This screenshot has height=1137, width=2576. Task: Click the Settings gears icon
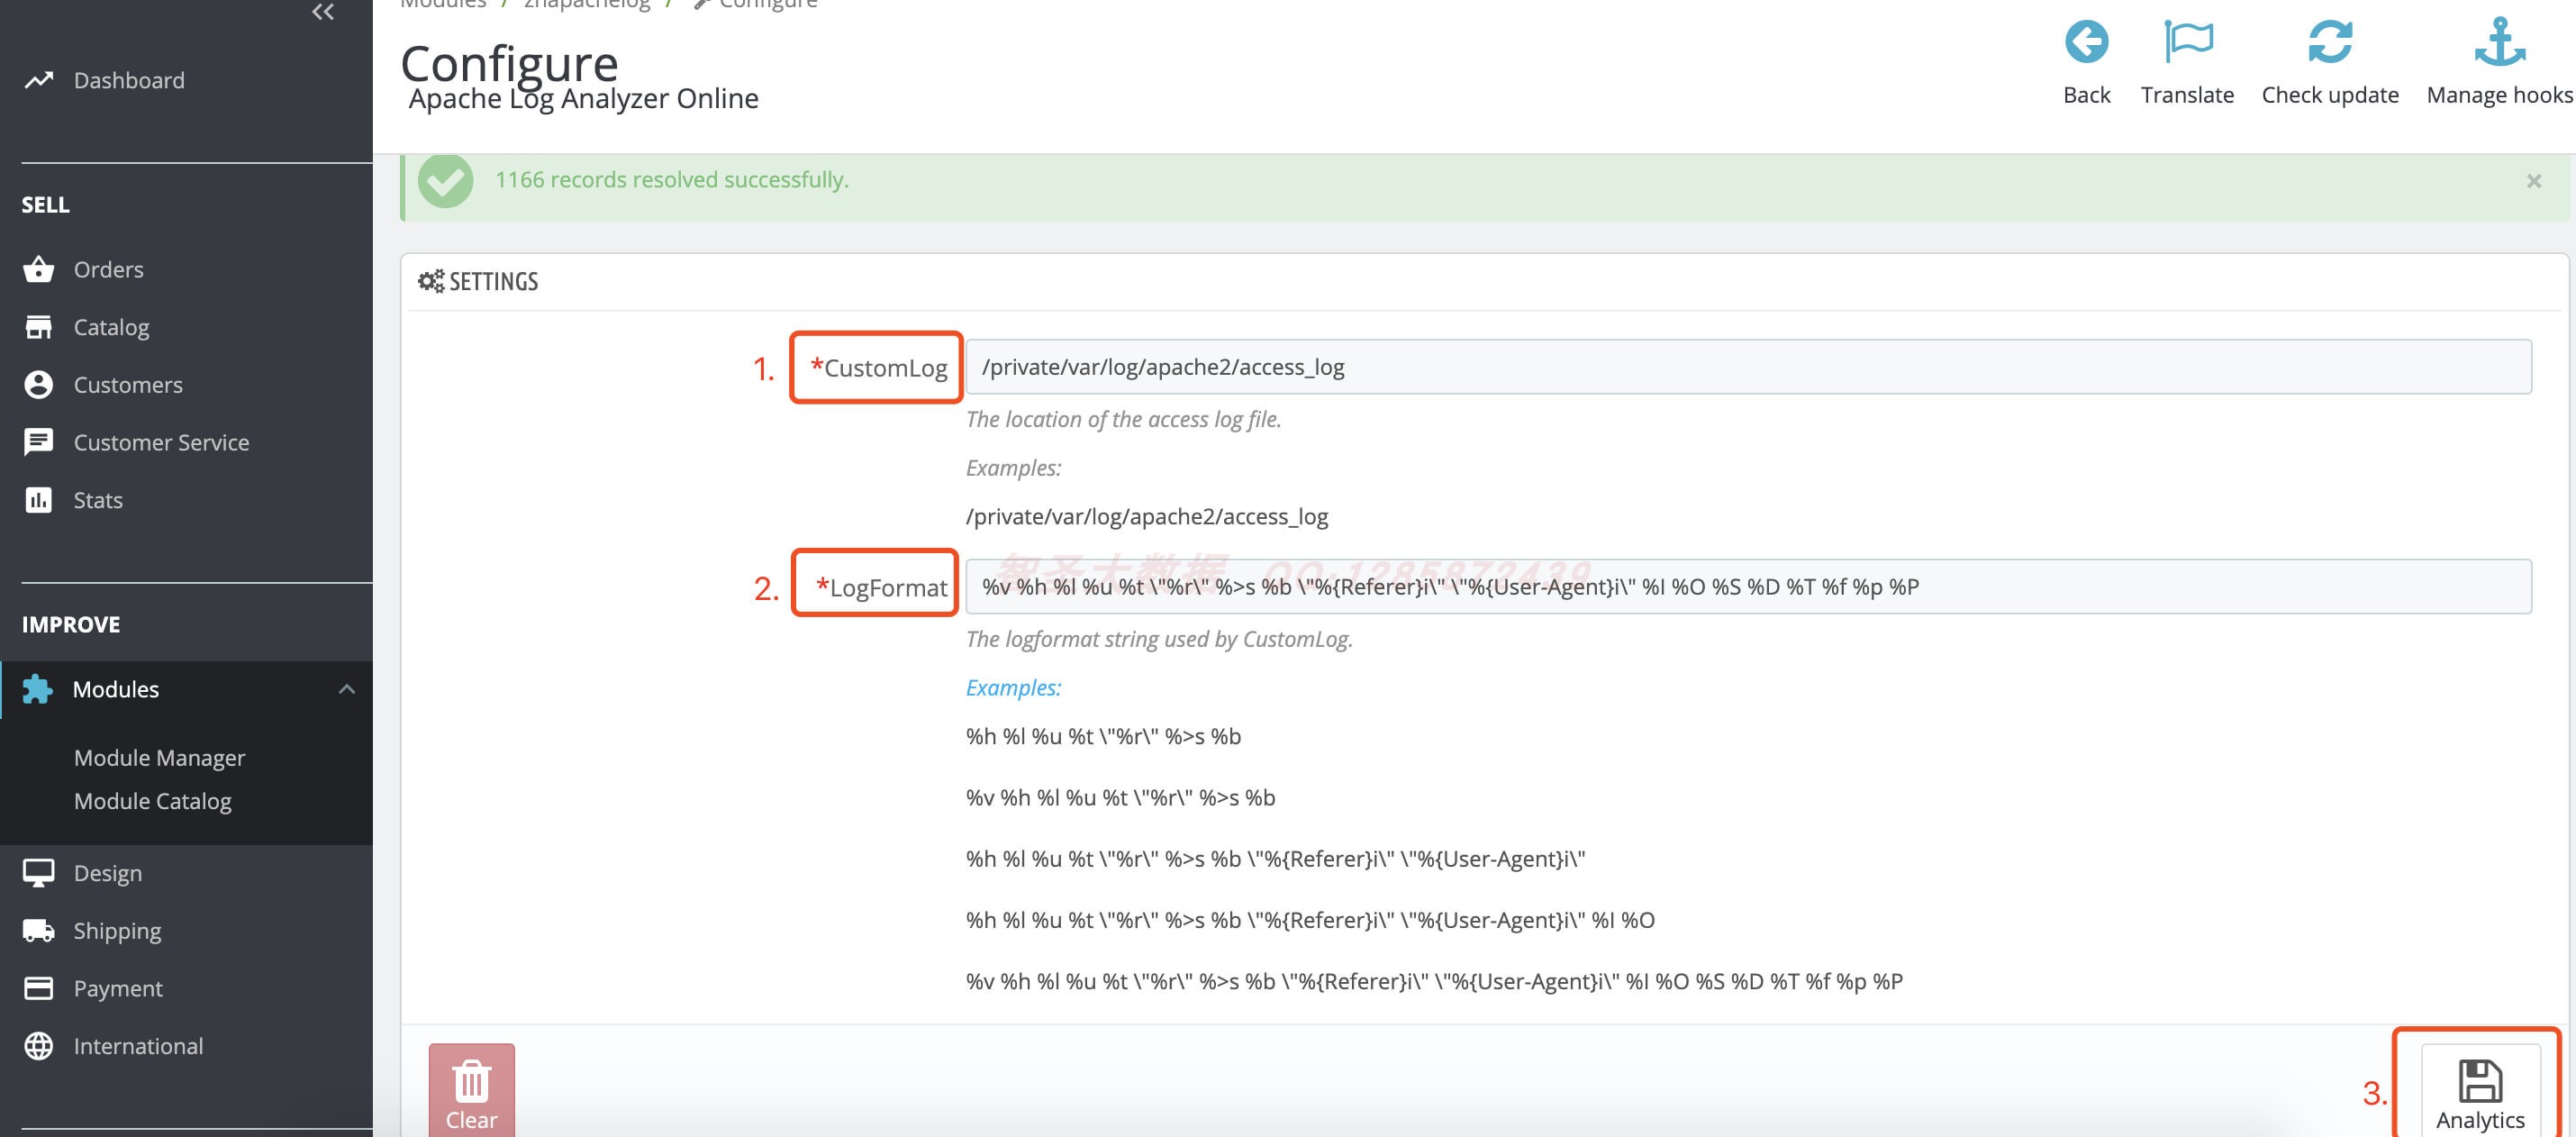(x=431, y=281)
